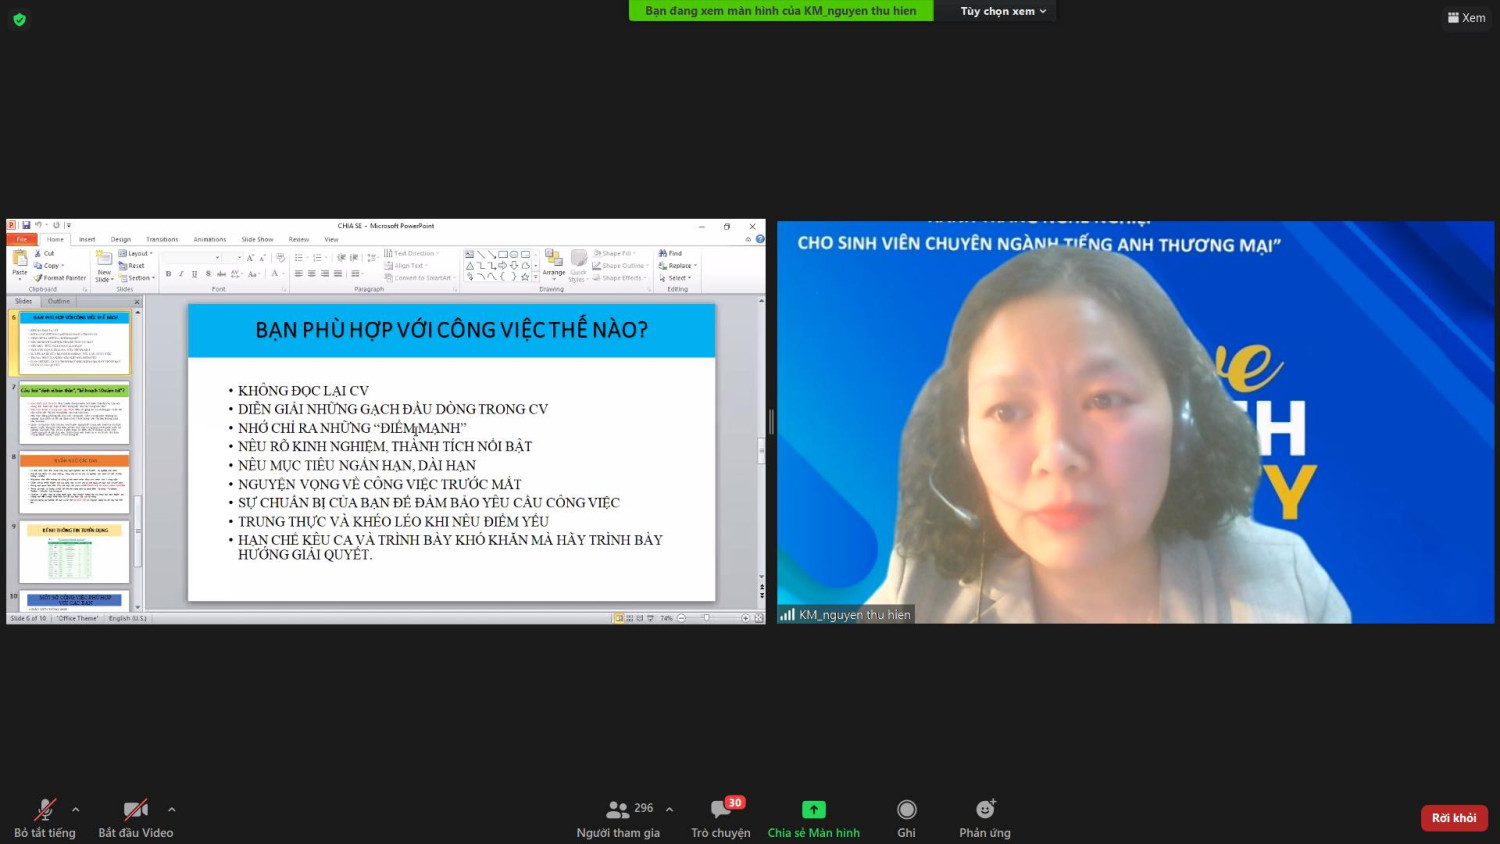Start recording with the Ghi button
The height and width of the screenshot is (844, 1500).
point(906,810)
